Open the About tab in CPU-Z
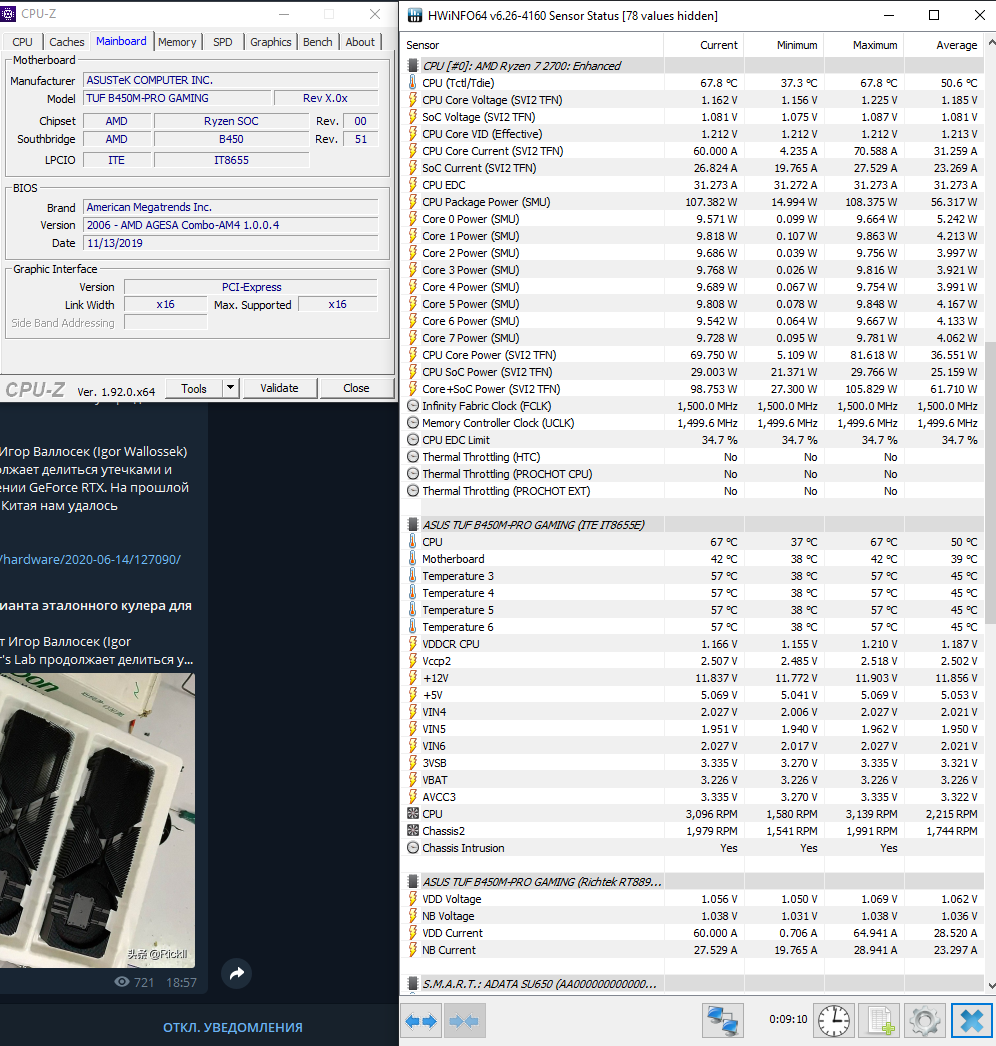996x1046 pixels. pyautogui.click(x=360, y=42)
